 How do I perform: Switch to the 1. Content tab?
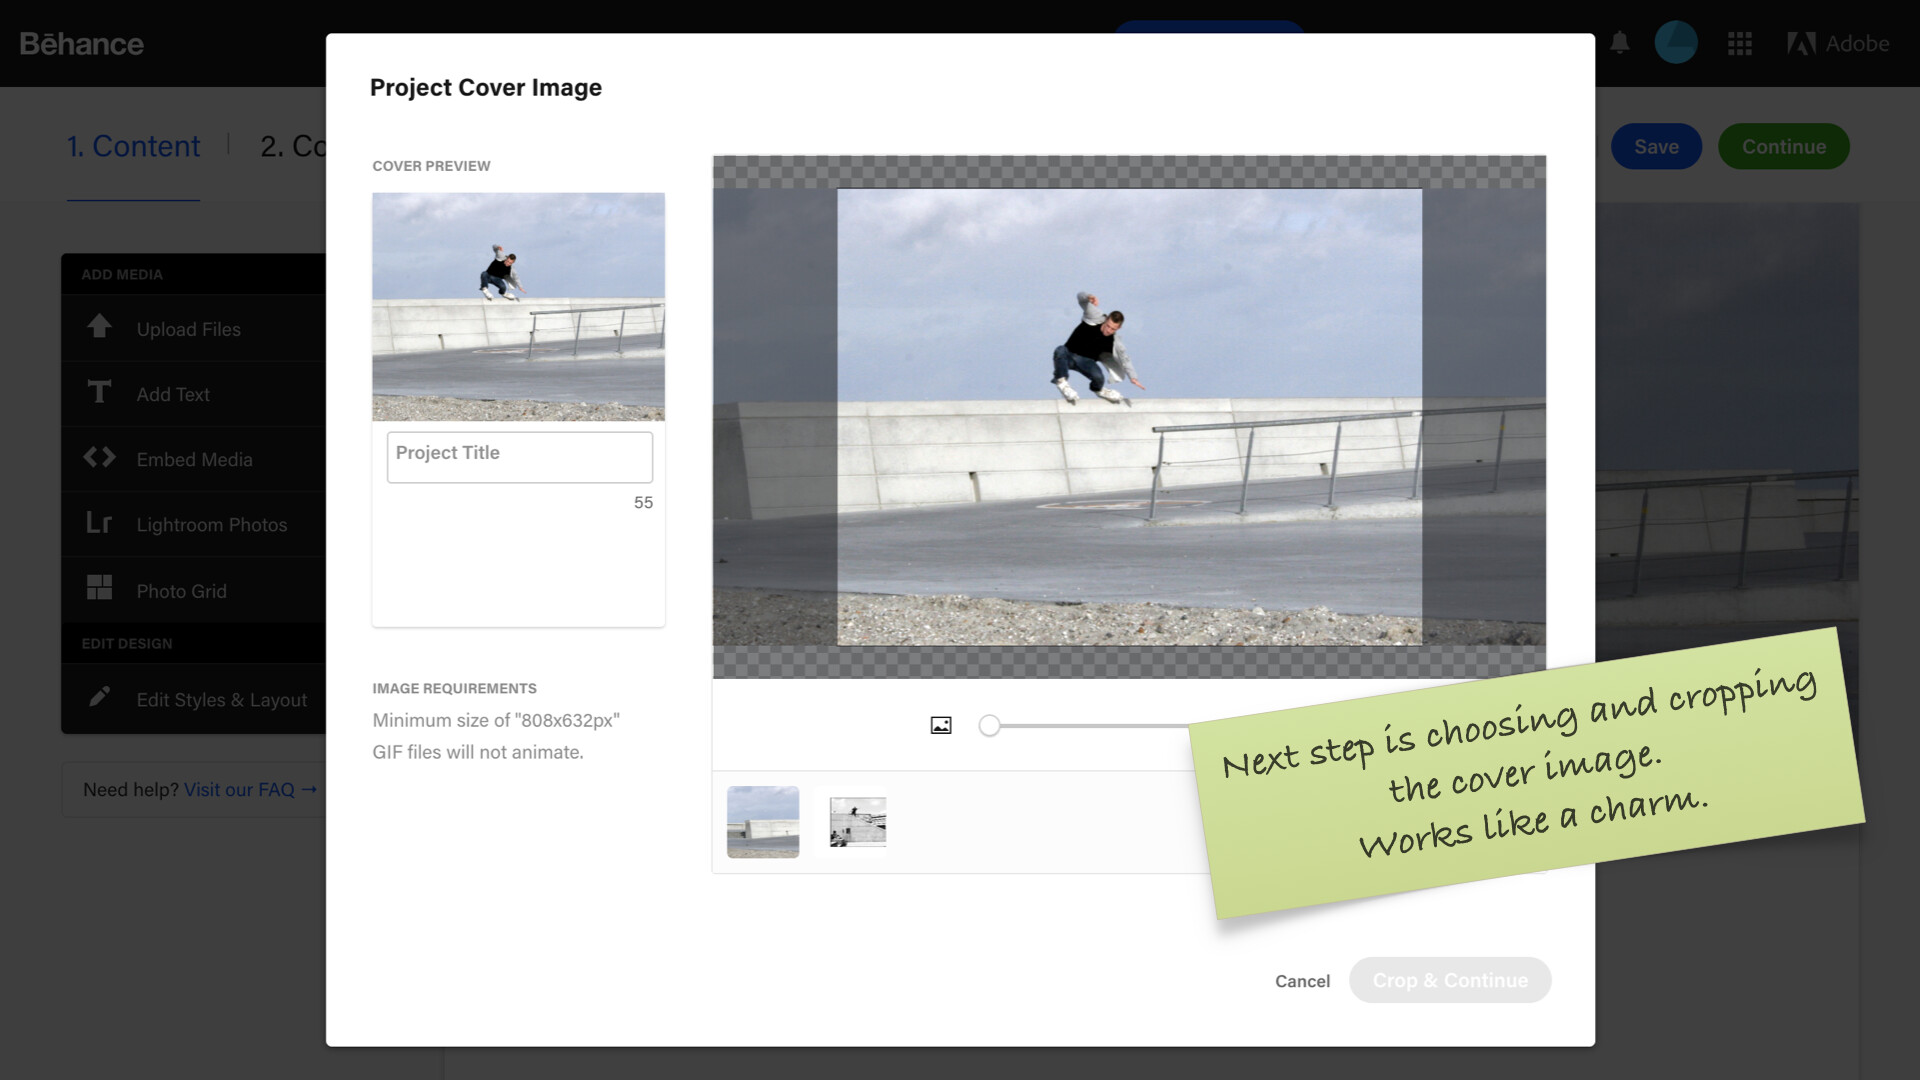133,146
